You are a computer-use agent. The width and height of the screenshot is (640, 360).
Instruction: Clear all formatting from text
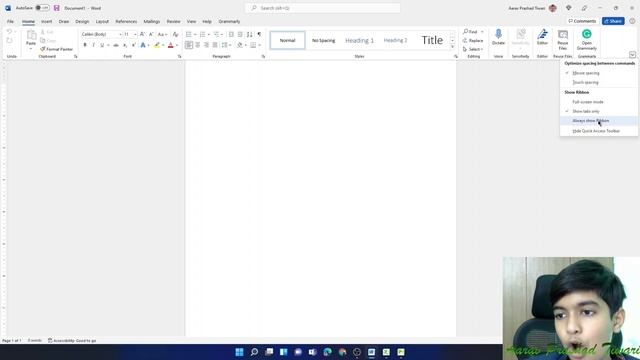[x=176, y=34]
